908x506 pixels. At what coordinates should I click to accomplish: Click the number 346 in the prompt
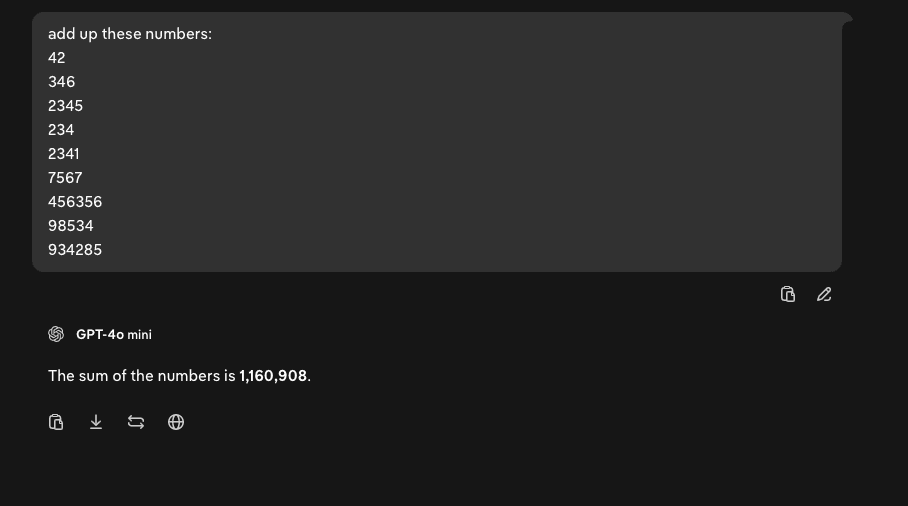(x=62, y=82)
